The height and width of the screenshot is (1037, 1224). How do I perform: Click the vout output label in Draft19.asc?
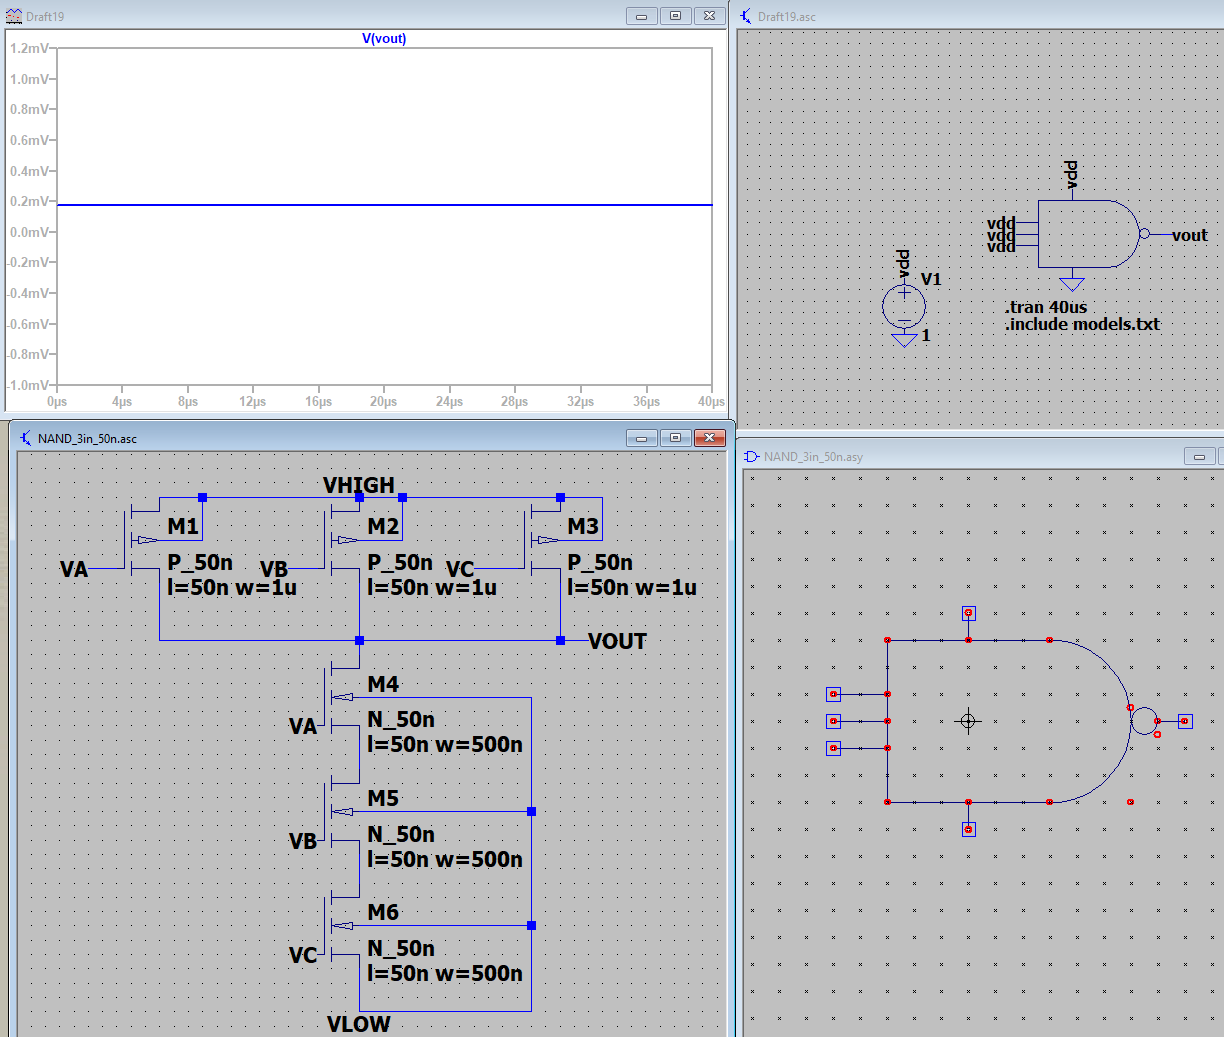click(1190, 236)
